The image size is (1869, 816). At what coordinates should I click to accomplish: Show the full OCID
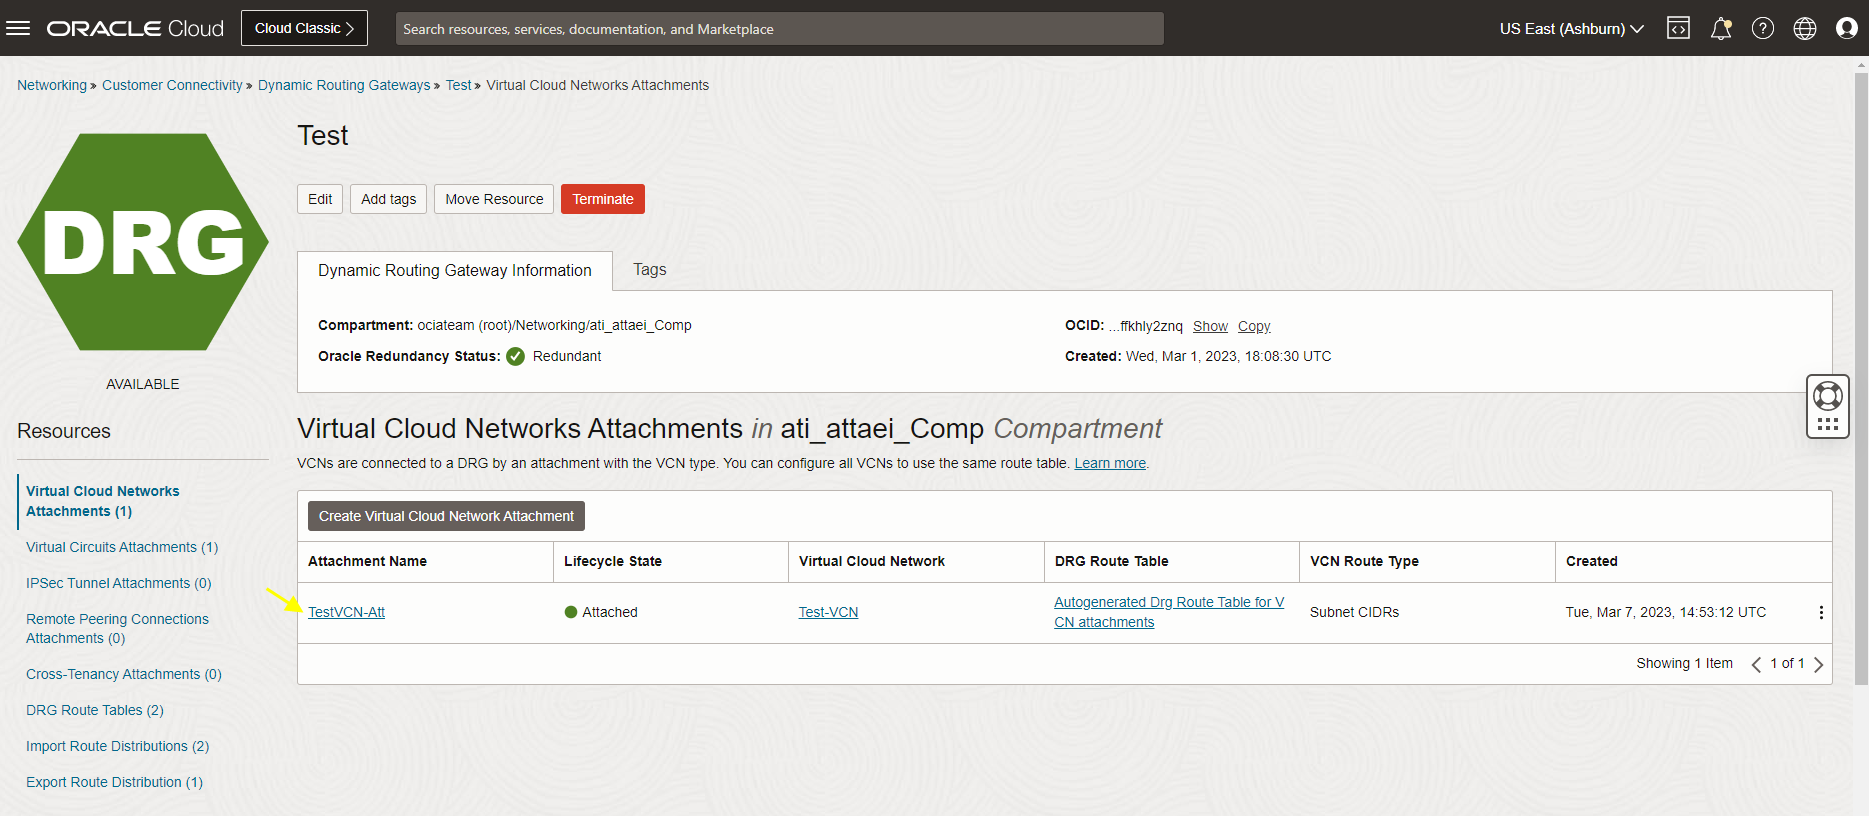[x=1210, y=326]
